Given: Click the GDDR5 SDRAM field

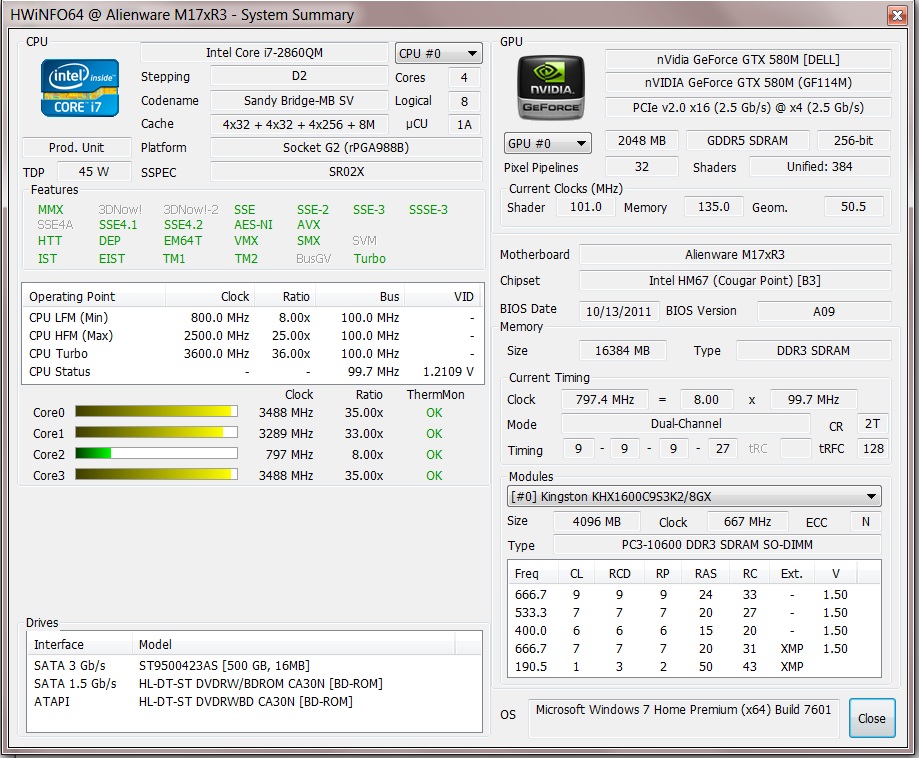Looking at the screenshot, I should 747,141.
